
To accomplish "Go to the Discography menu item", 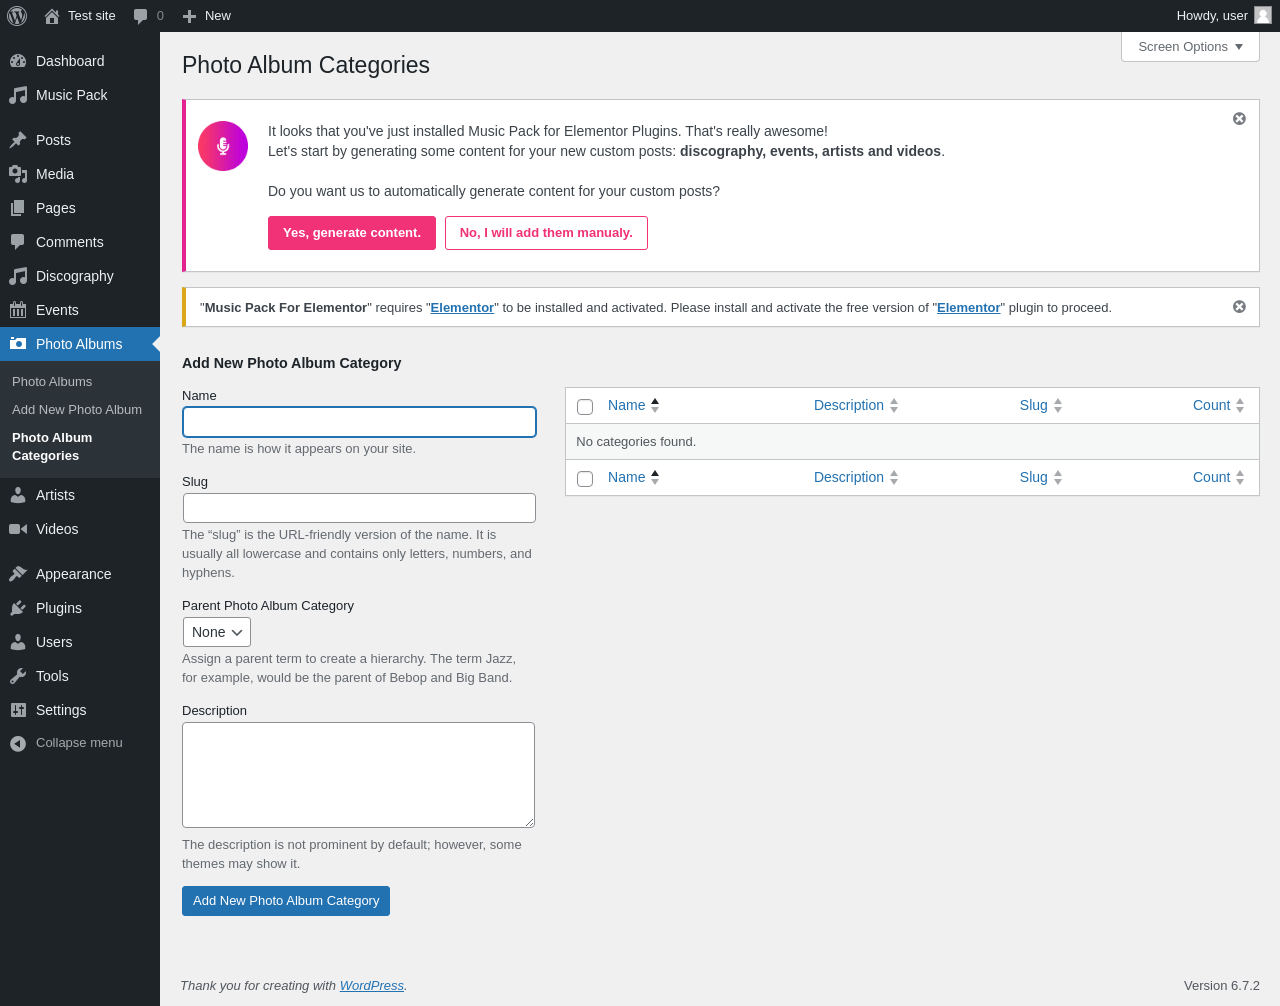I will coord(75,276).
